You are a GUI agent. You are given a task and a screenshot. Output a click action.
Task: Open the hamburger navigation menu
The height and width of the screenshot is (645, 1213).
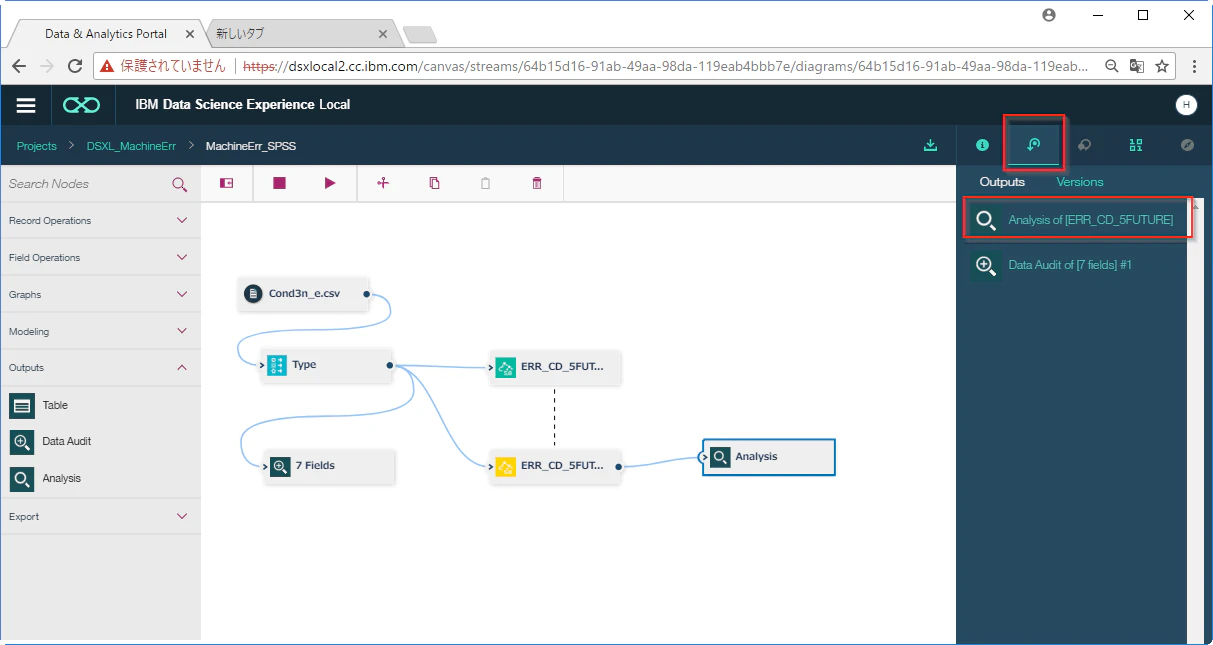point(26,105)
